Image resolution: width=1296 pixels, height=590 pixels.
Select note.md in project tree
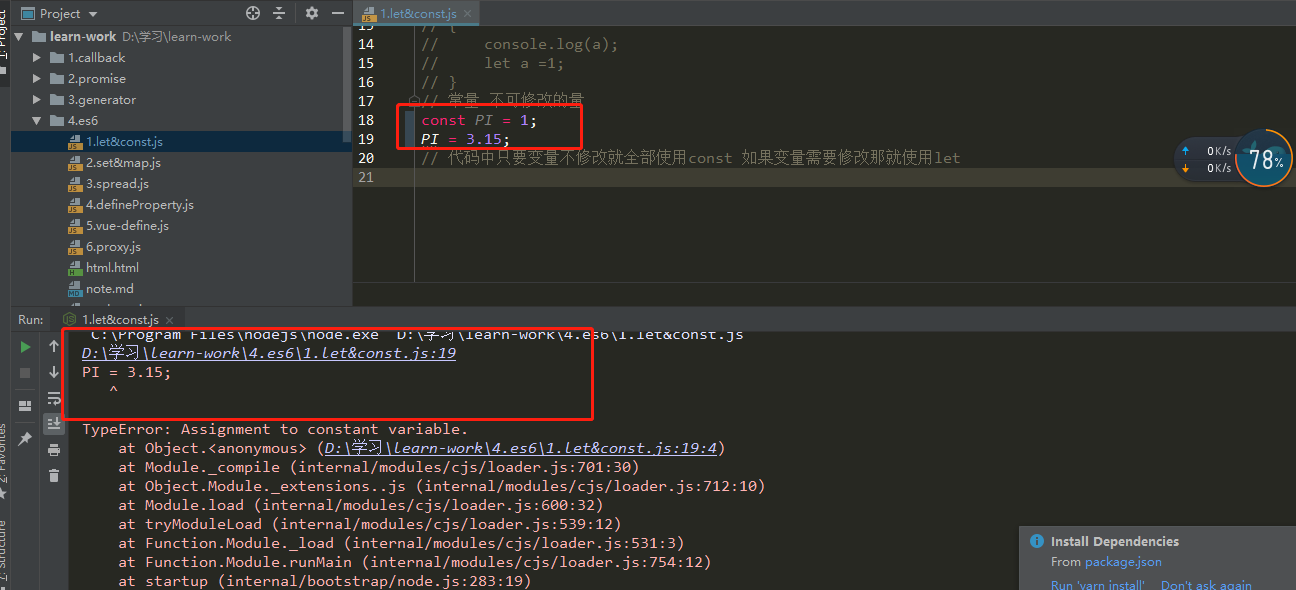point(109,289)
